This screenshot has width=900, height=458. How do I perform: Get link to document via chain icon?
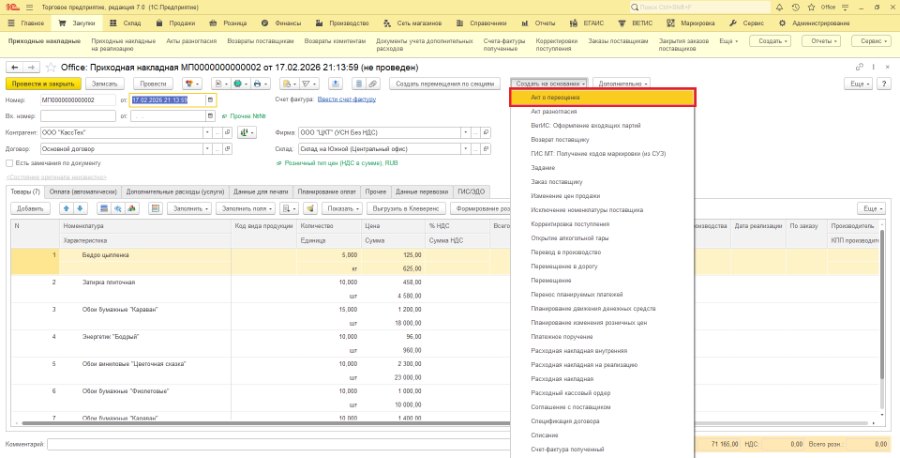859,67
